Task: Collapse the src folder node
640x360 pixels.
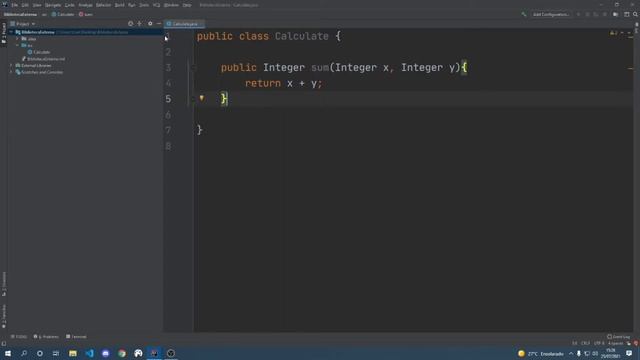Action: (x=18, y=45)
